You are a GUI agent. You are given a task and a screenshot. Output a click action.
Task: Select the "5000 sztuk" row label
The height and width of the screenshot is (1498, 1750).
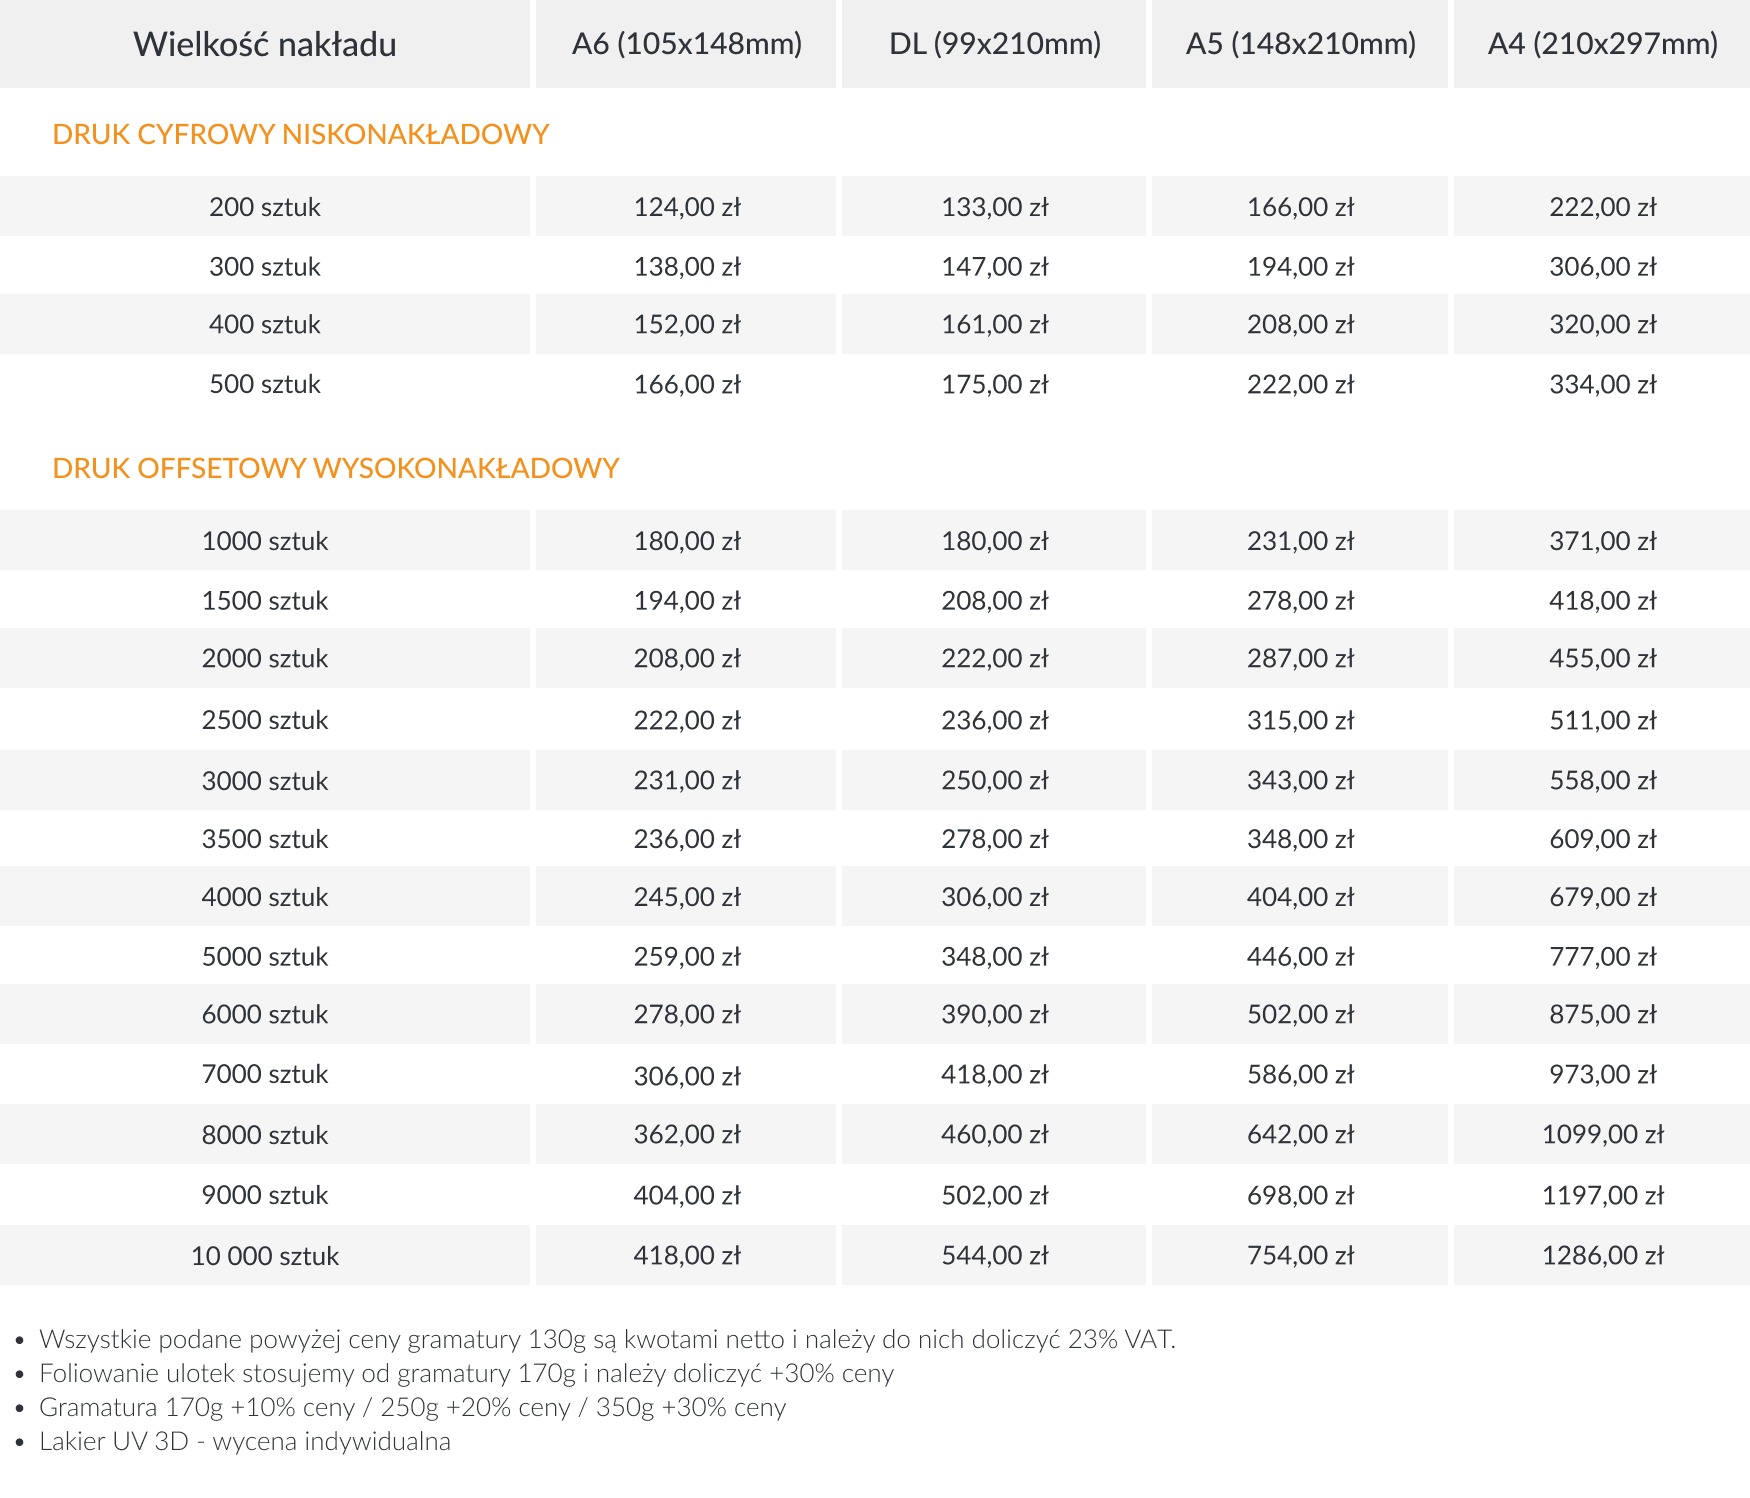265,957
